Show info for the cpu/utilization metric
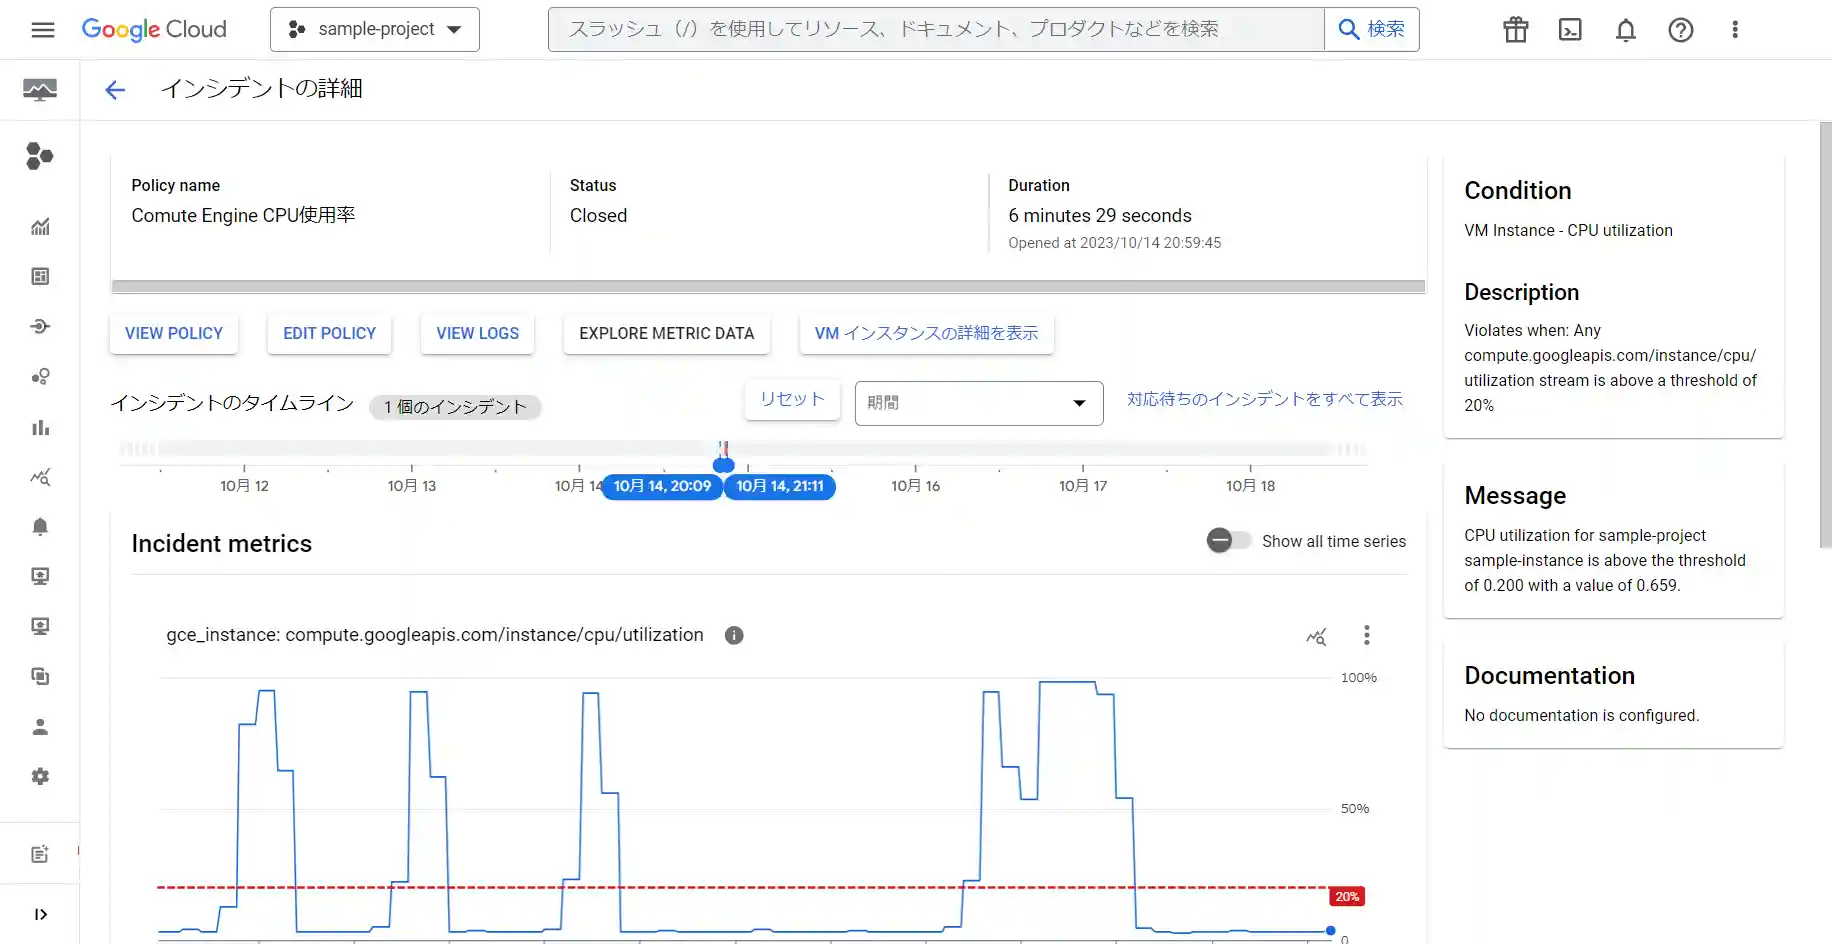The width and height of the screenshot is (1832, 944). (x=734, y=635)
